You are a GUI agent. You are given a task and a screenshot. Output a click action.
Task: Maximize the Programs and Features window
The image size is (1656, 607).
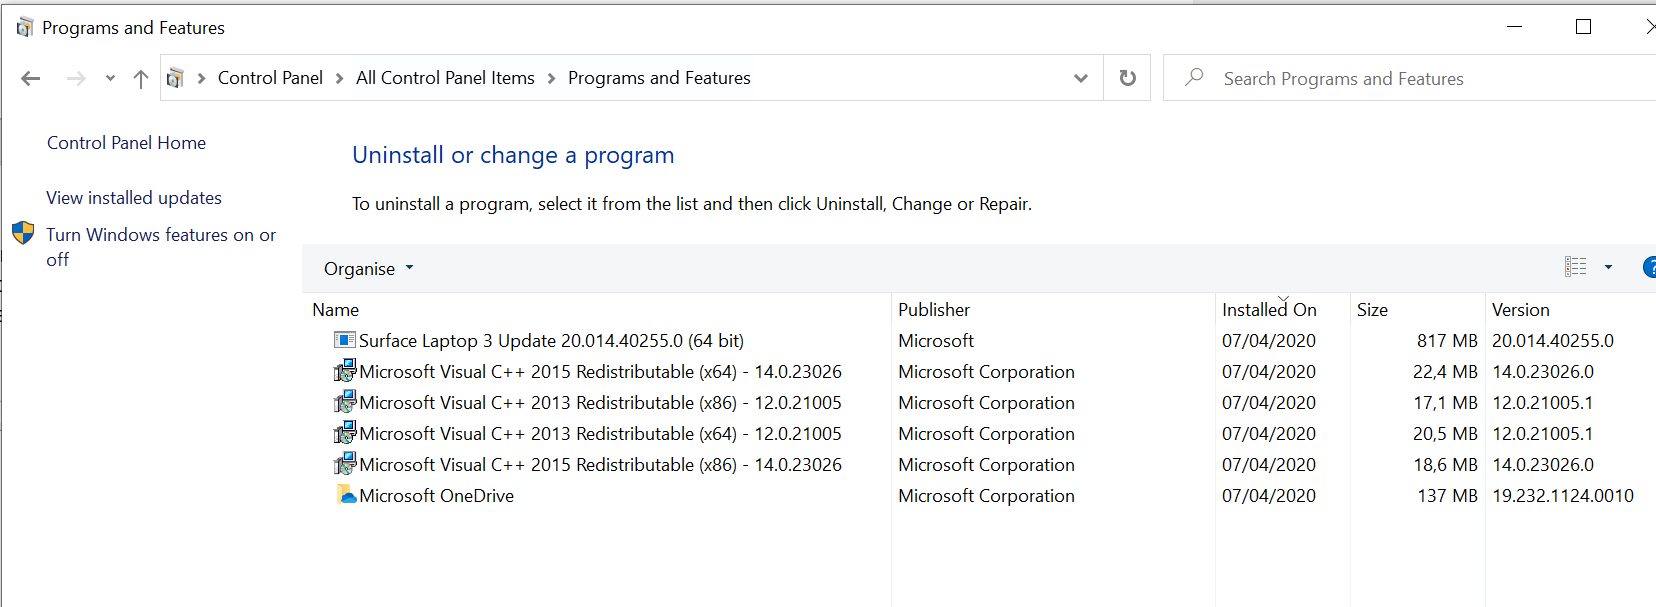[1583, 27]
